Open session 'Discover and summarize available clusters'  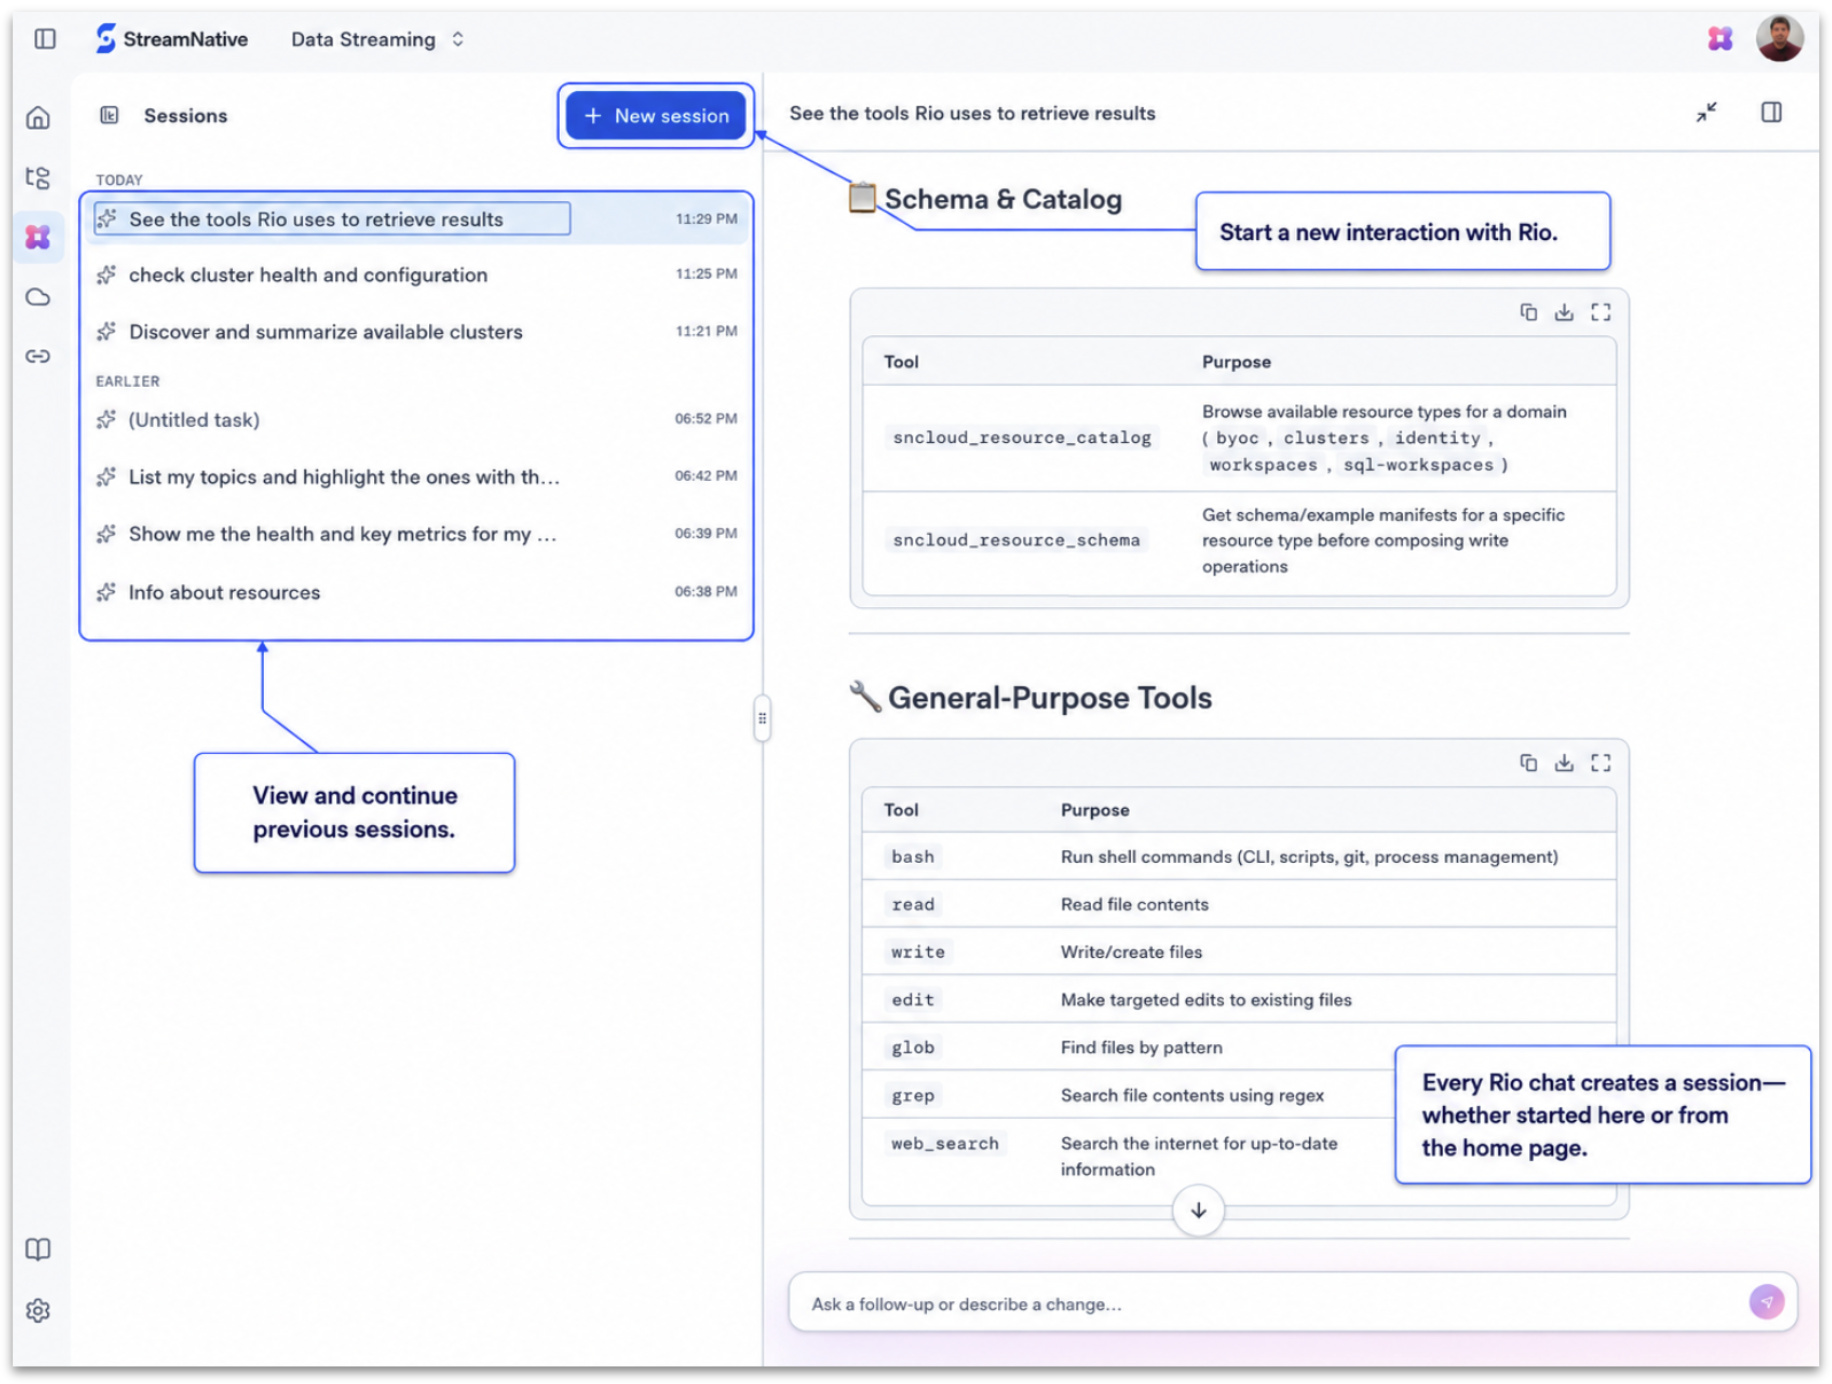(417, 331)
